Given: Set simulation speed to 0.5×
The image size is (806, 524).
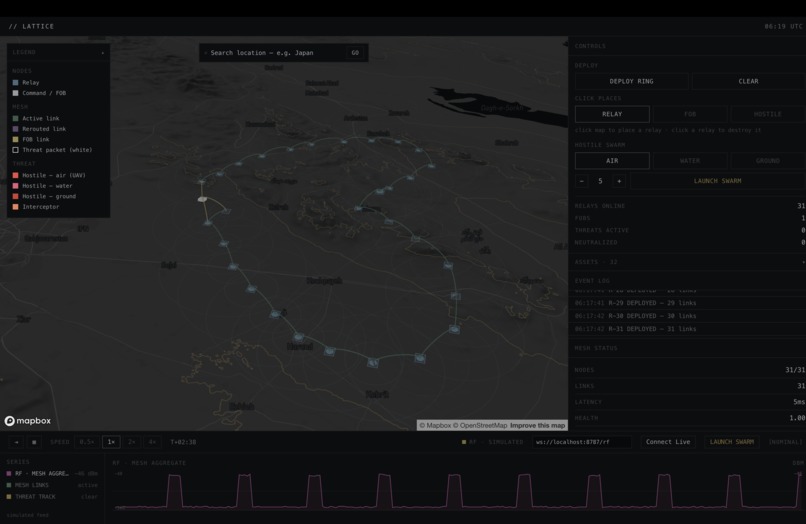Looking at the screenshot, I should tap(87, 442).
